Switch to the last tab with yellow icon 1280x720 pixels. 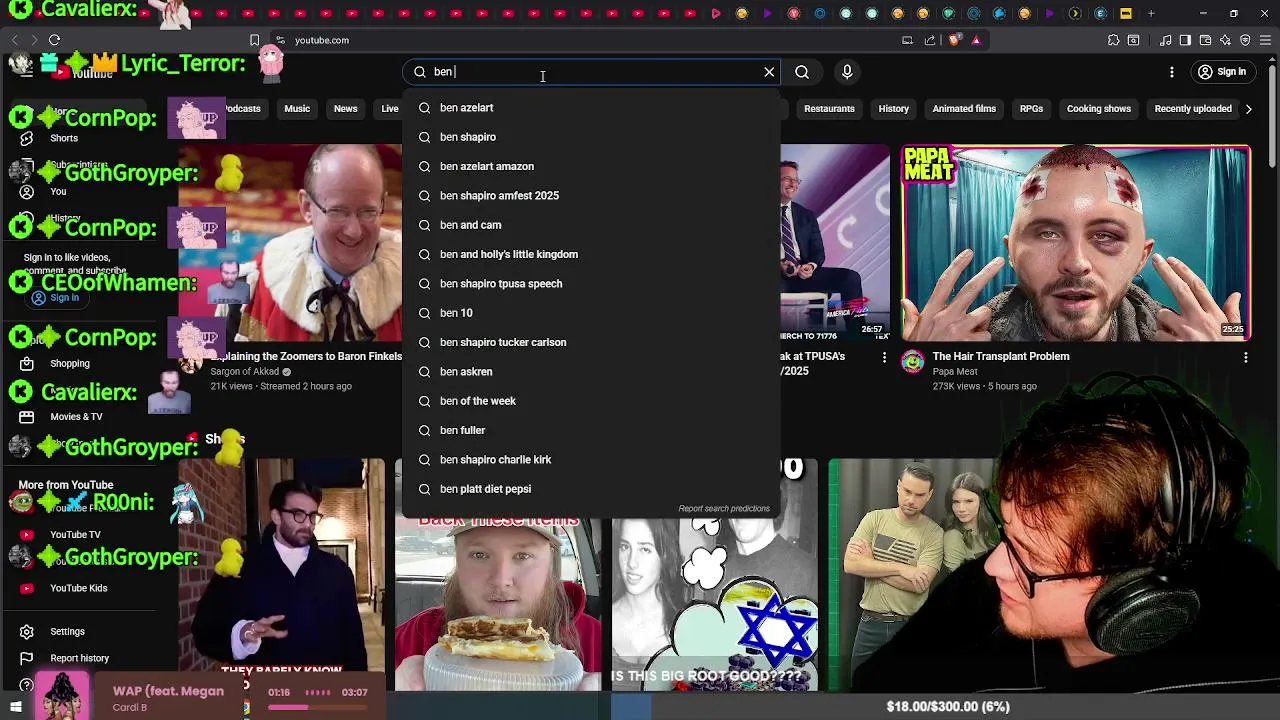click(1125, 14)
